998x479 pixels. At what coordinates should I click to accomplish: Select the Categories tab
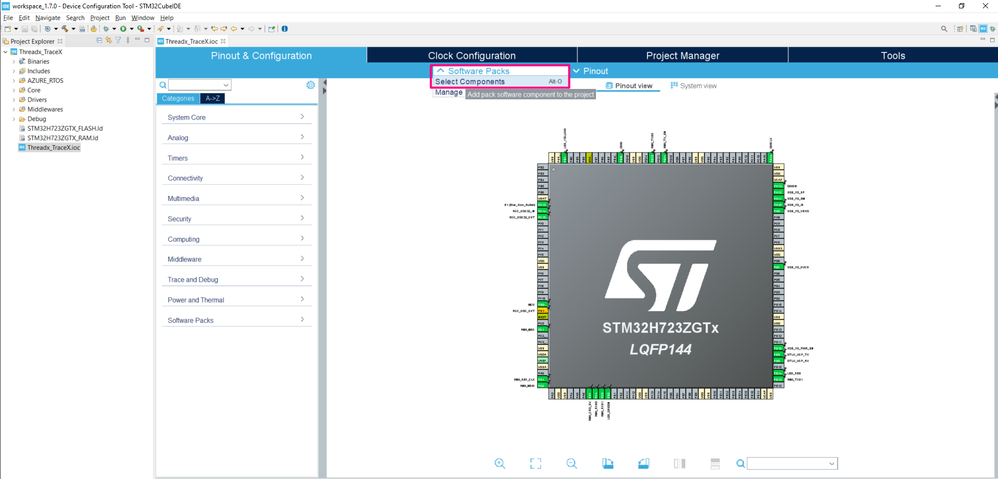[178, 99]
